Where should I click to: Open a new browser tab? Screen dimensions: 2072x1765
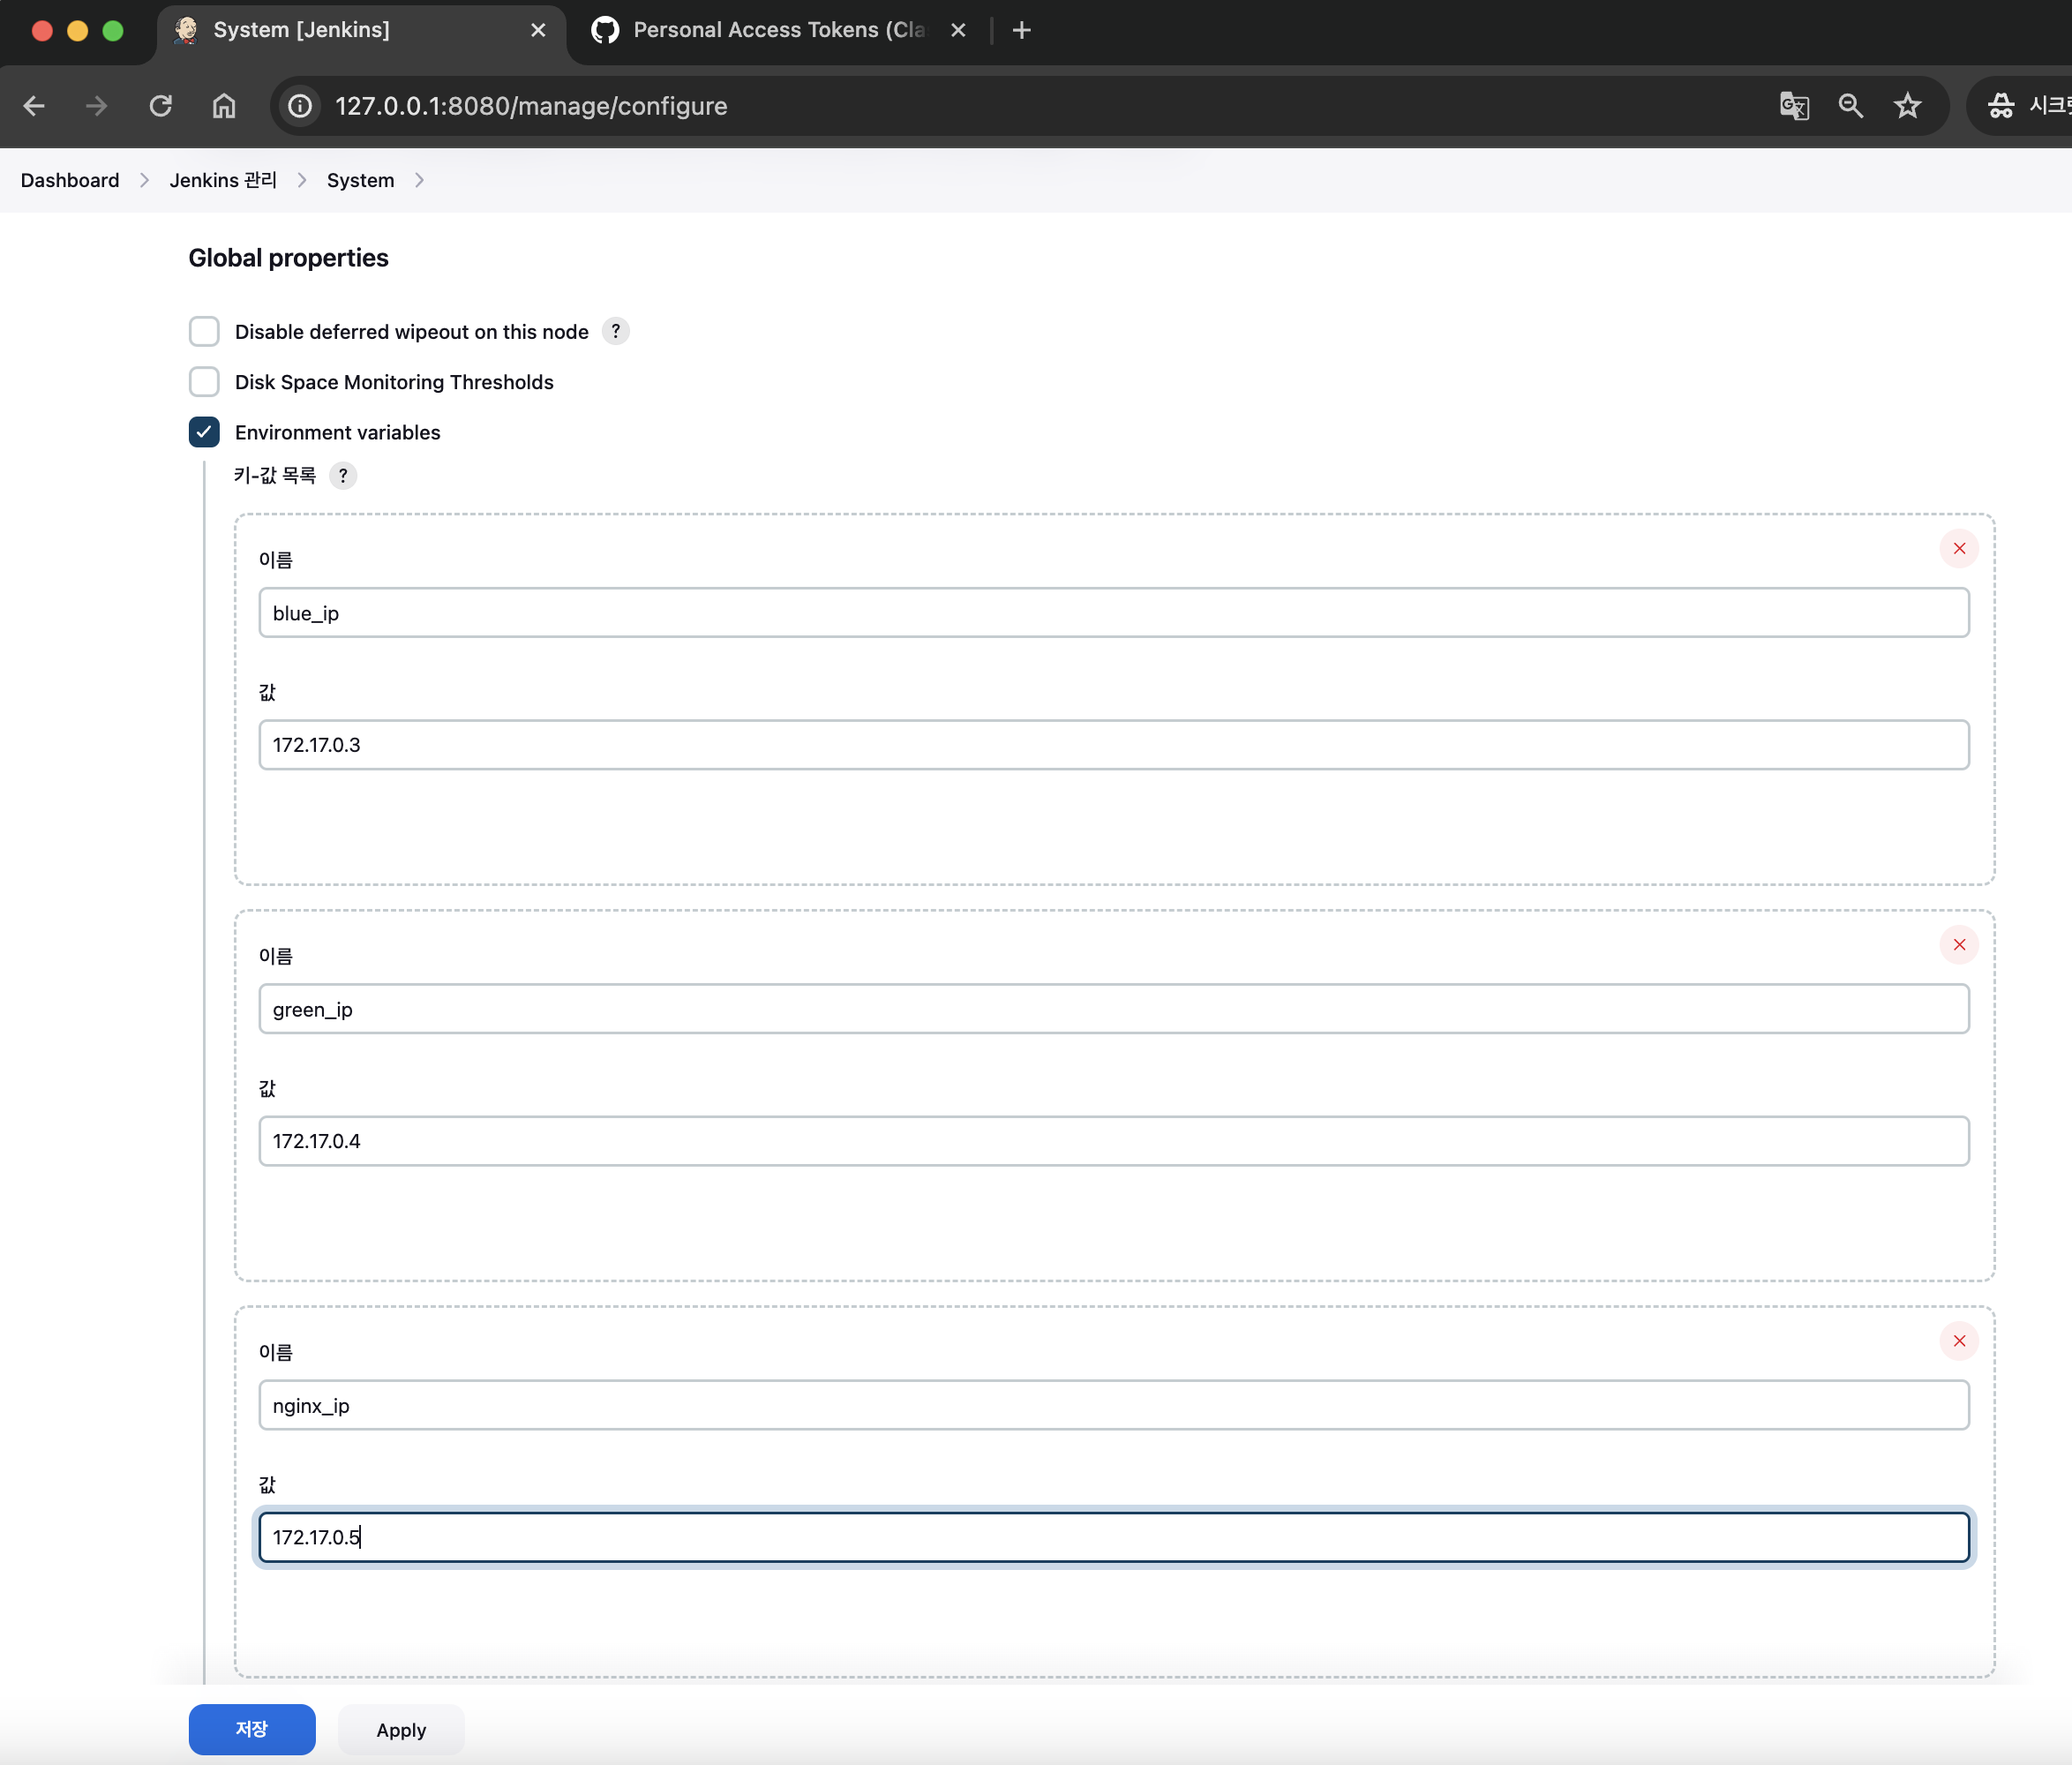[1021, 30]
